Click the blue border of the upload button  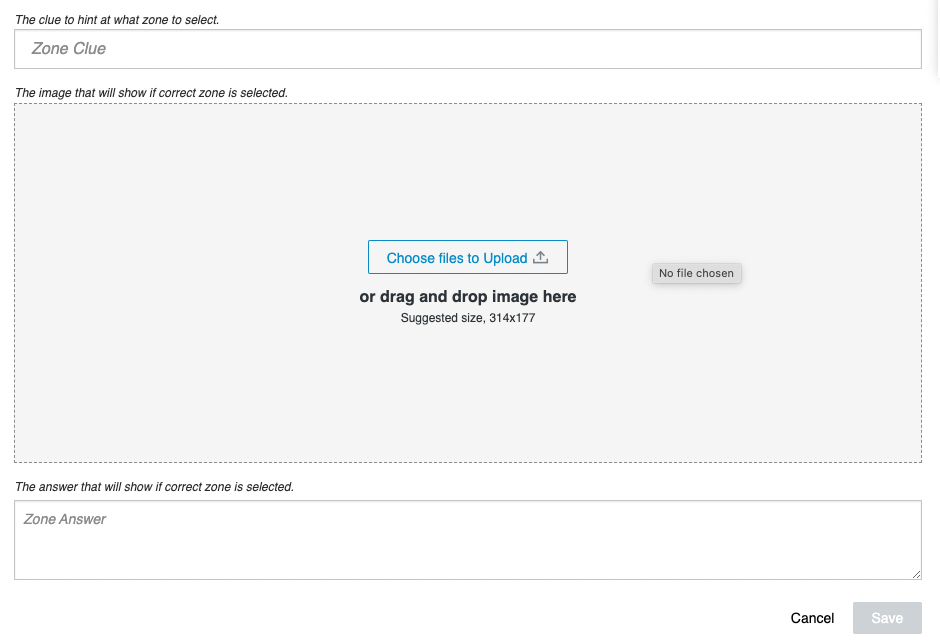tap(369, 257)
